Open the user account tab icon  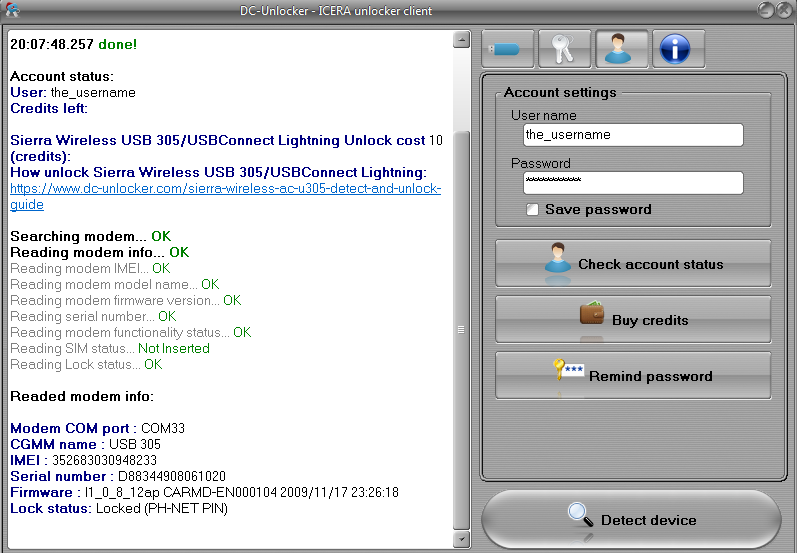621,49
